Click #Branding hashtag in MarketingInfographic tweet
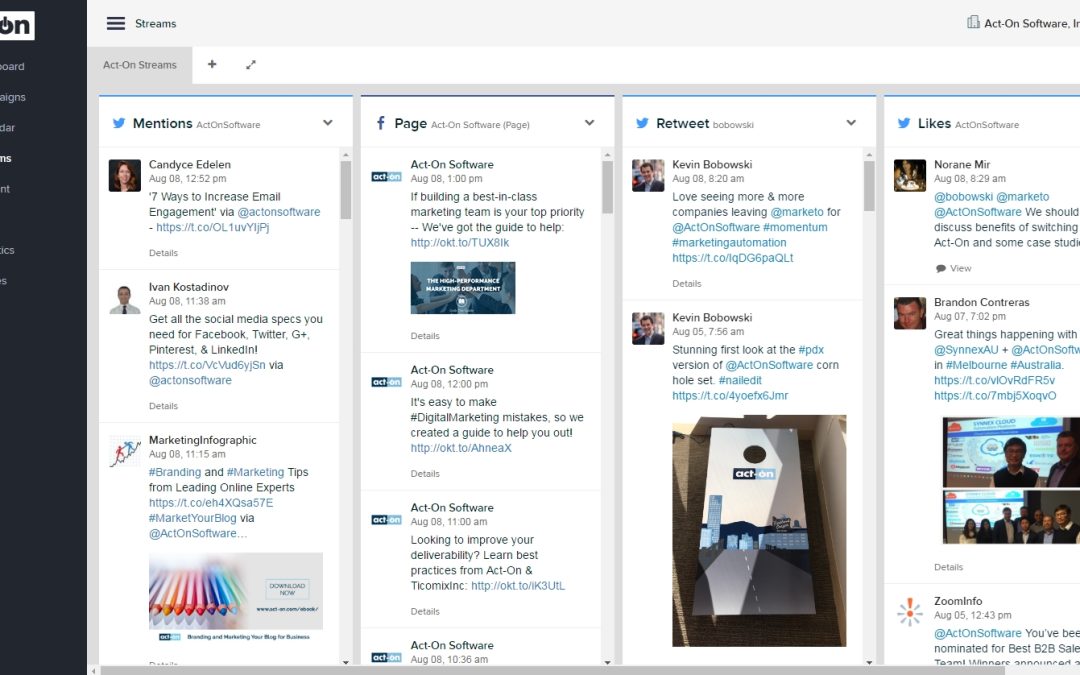 pos(175,472)
